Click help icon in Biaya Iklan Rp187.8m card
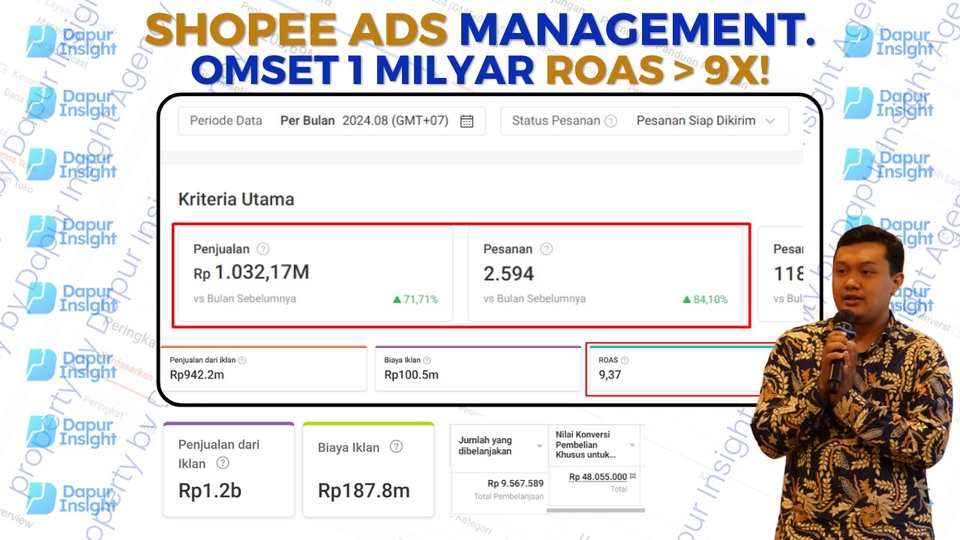Viewport: 960px width, 540px height. click(396, 446)
